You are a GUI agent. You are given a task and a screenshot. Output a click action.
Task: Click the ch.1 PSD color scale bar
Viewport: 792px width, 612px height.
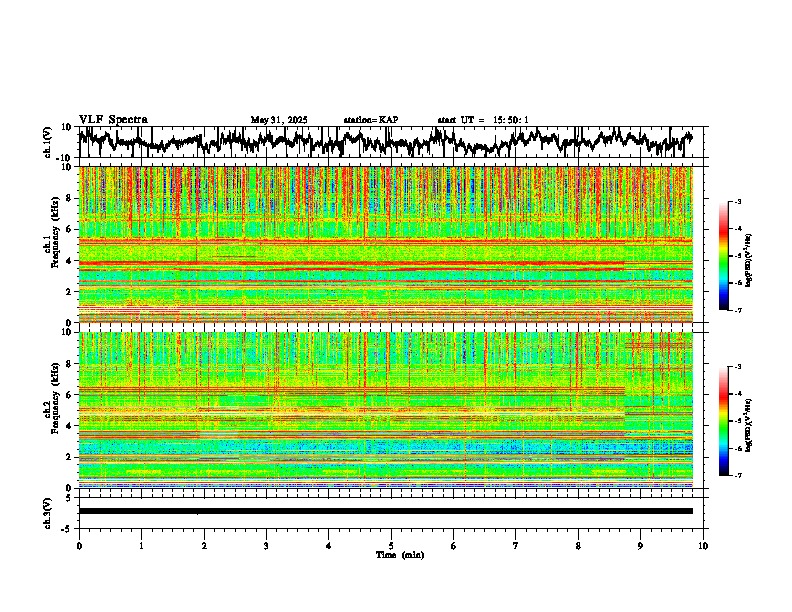click(x=723, y=256)
